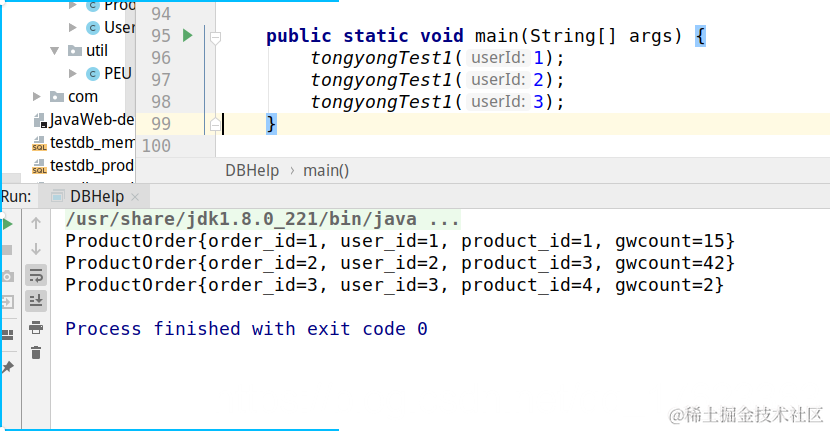Restore layout icon in Run sidebar
The width and height of the screenshot is (830, 431).
click(x=7, y=335)
